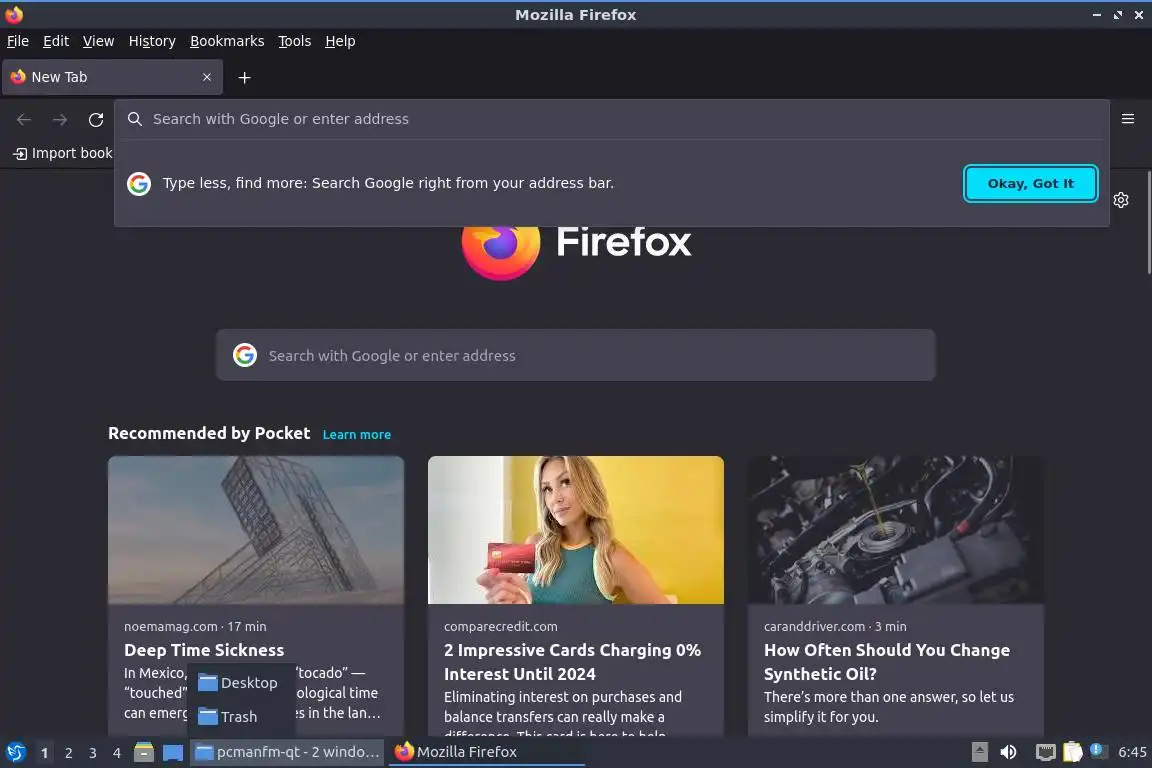Open the Bookmarks menu

click(227, 41)
